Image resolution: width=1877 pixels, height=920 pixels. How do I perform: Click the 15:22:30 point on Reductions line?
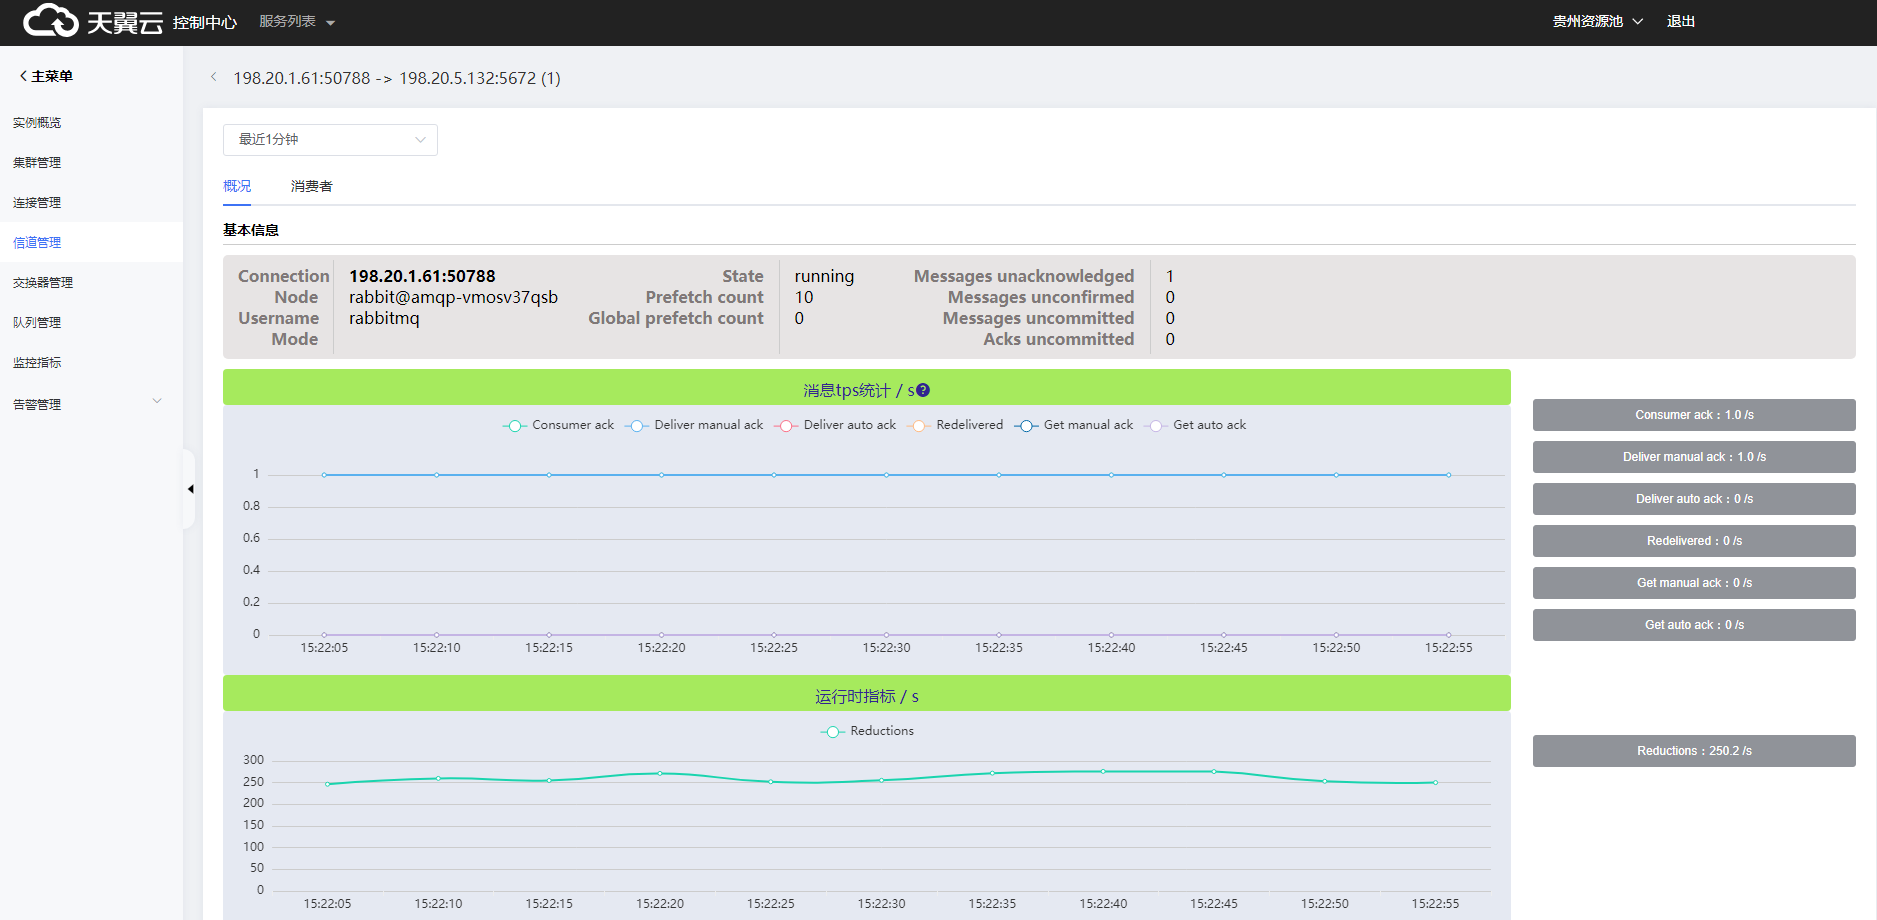point(881,780)
